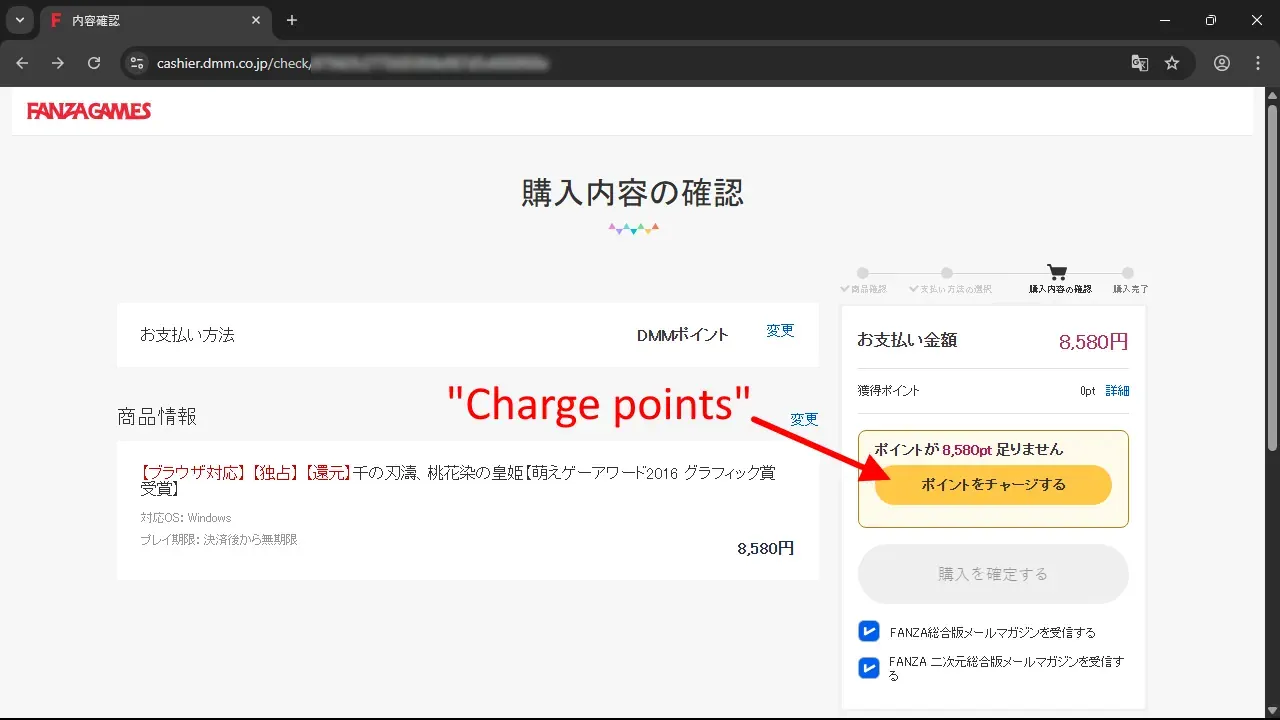Click 変更 beside 商品情報
Image resolution: width=1280 pixels, height=720 pixels.
click(804, 420)
